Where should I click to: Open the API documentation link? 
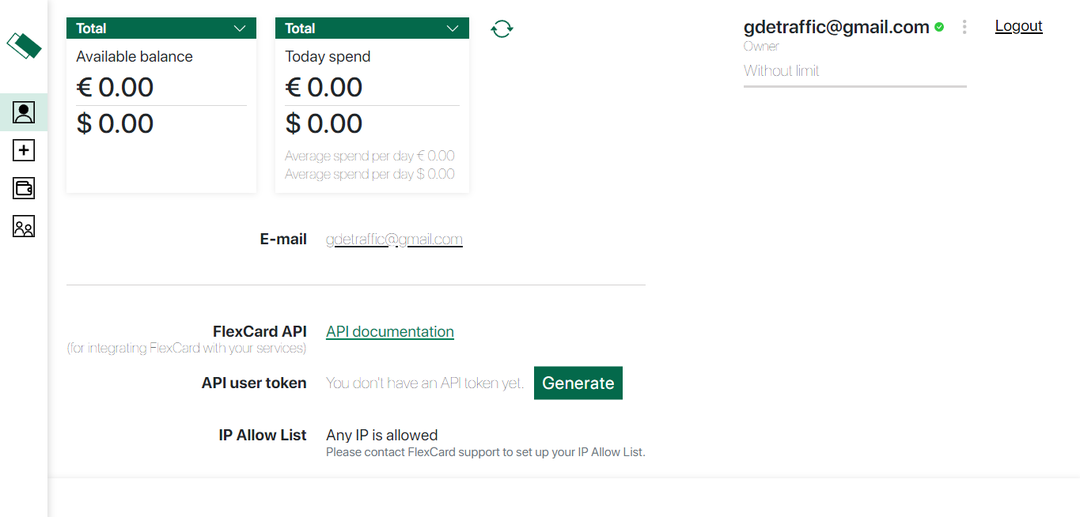click(390, 332)
